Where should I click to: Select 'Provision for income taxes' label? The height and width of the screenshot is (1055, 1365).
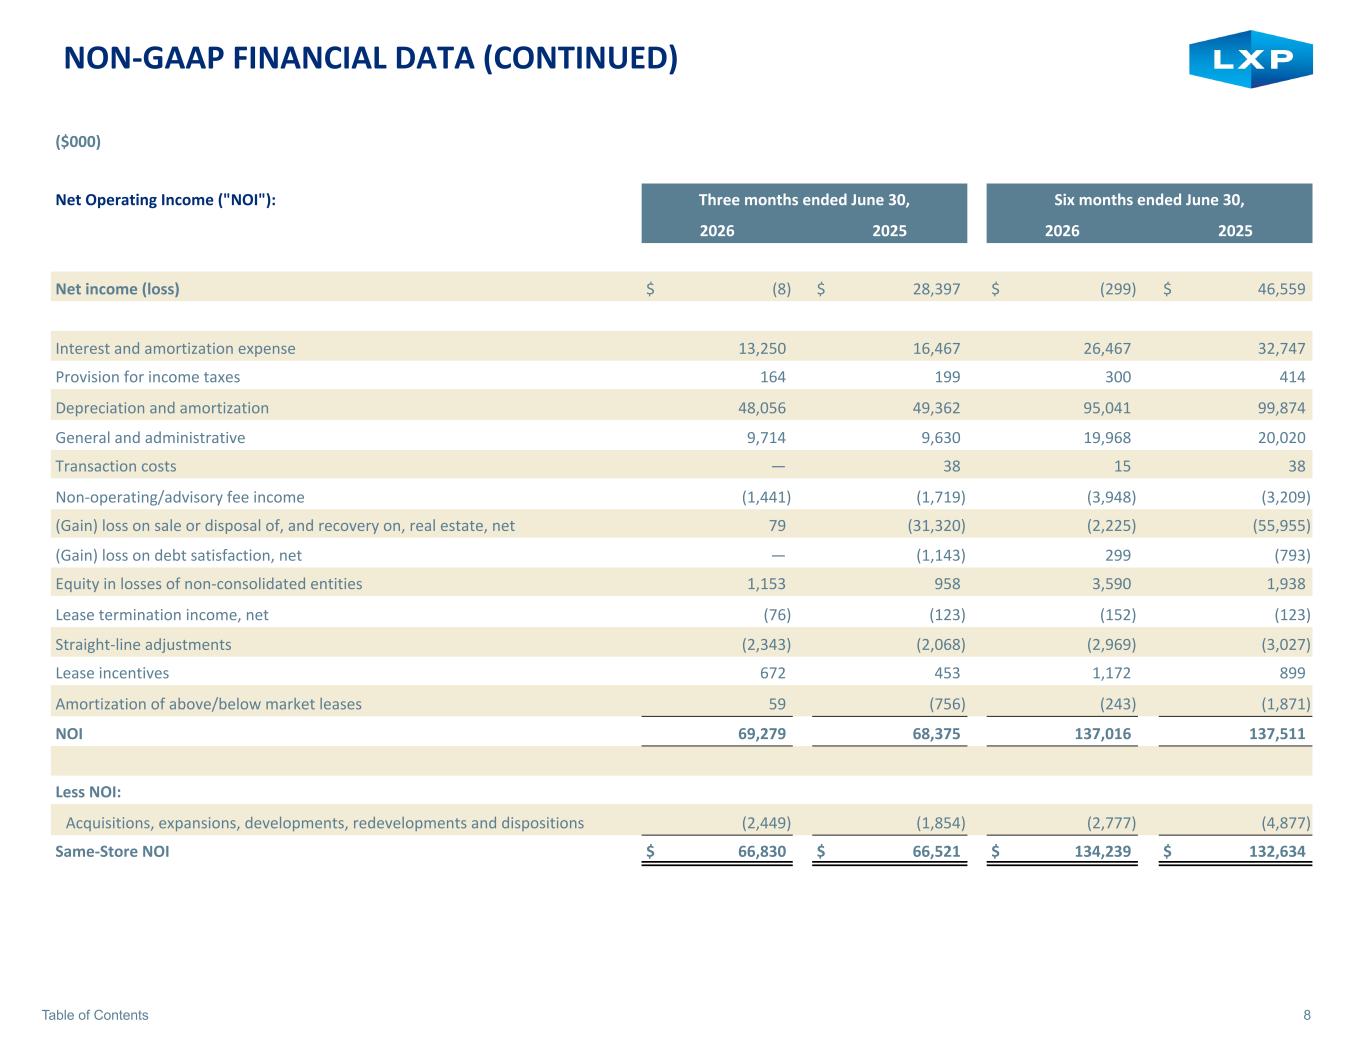[x=148, y=377]
